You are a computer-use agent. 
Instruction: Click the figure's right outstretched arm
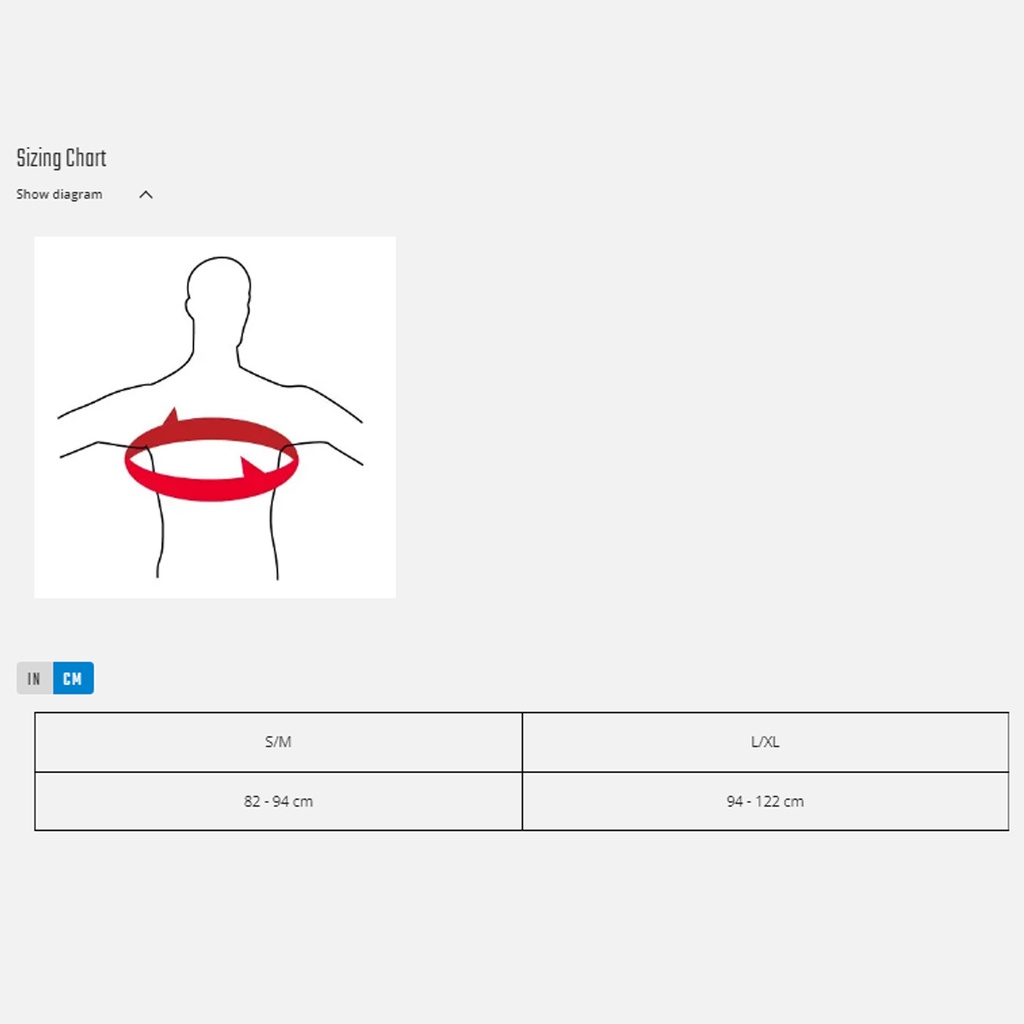(x=330, y=425)
